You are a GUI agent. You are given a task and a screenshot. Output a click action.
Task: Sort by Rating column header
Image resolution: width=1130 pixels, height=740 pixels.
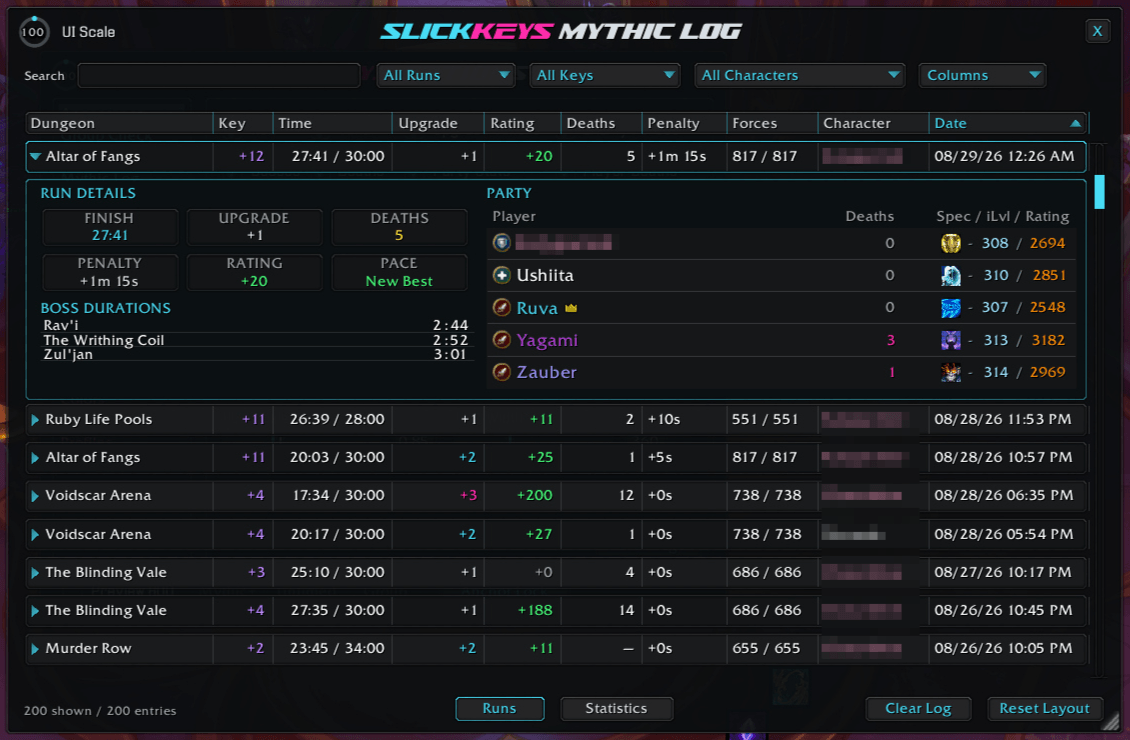522,123
